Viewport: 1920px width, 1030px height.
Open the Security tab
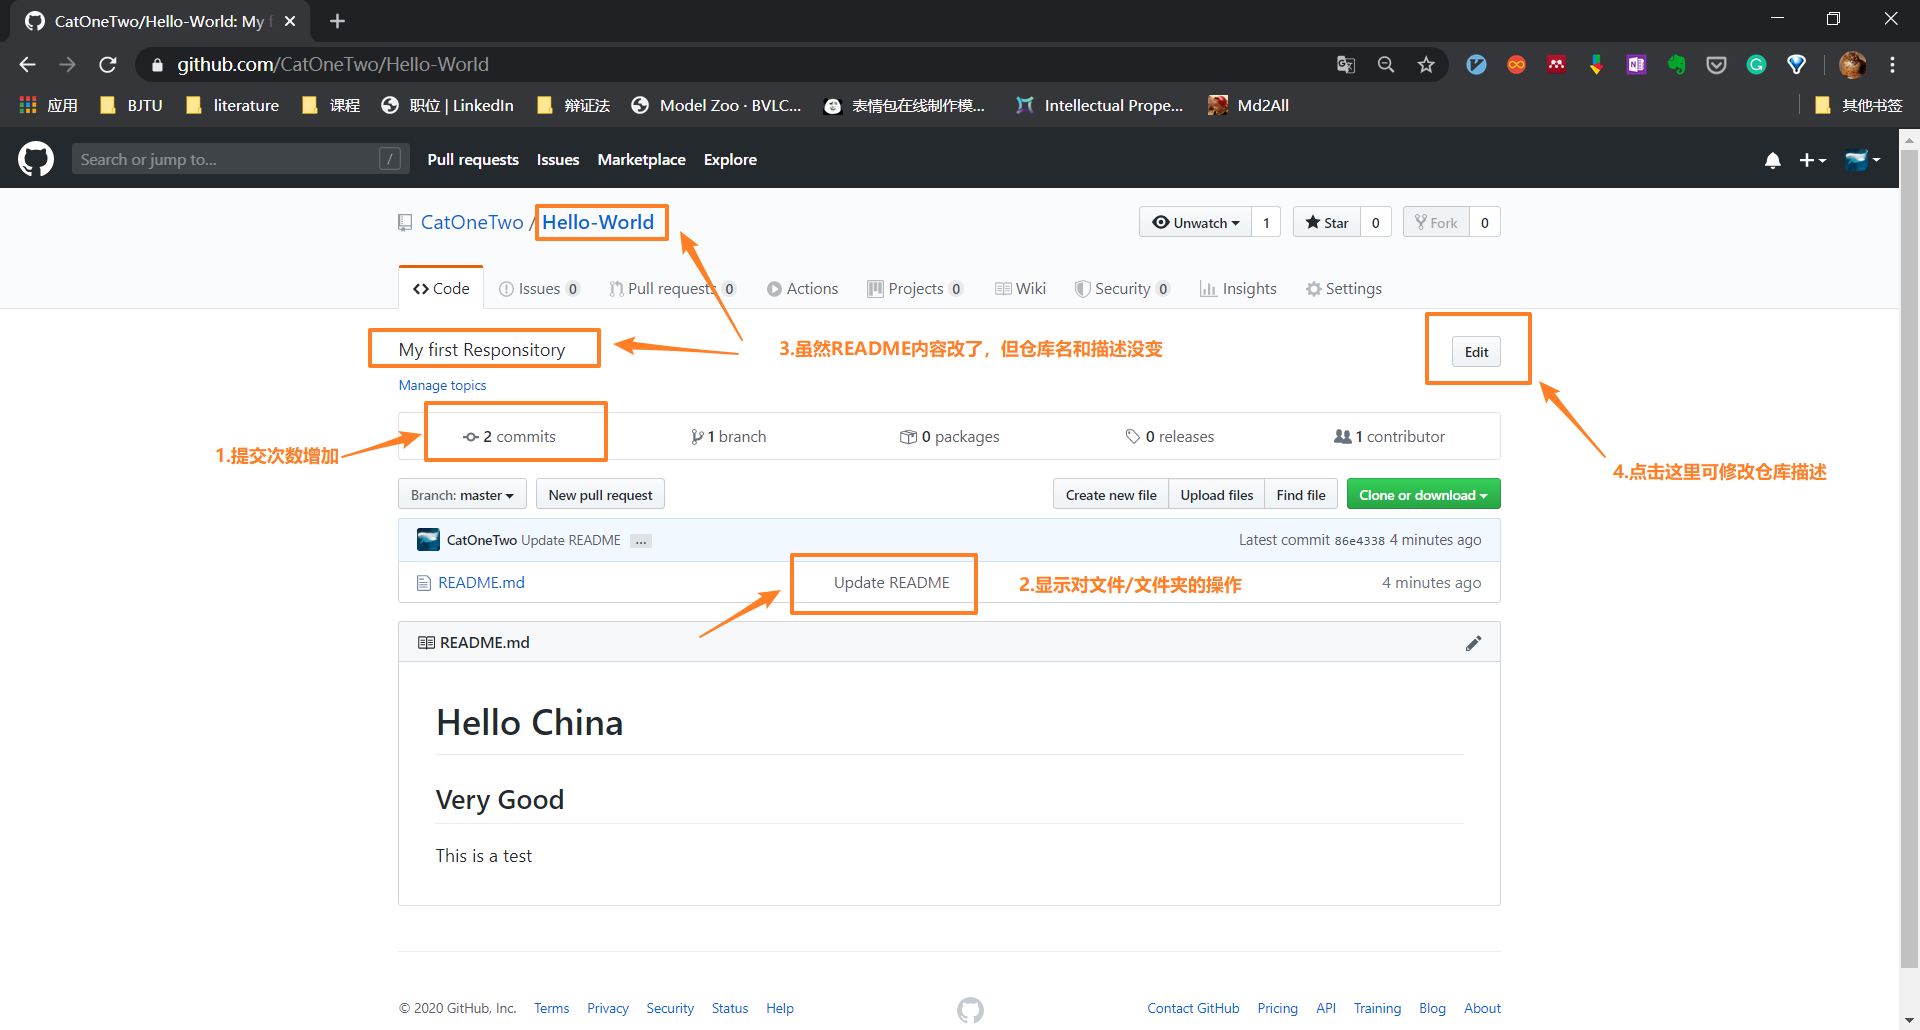pos(1122,288)
